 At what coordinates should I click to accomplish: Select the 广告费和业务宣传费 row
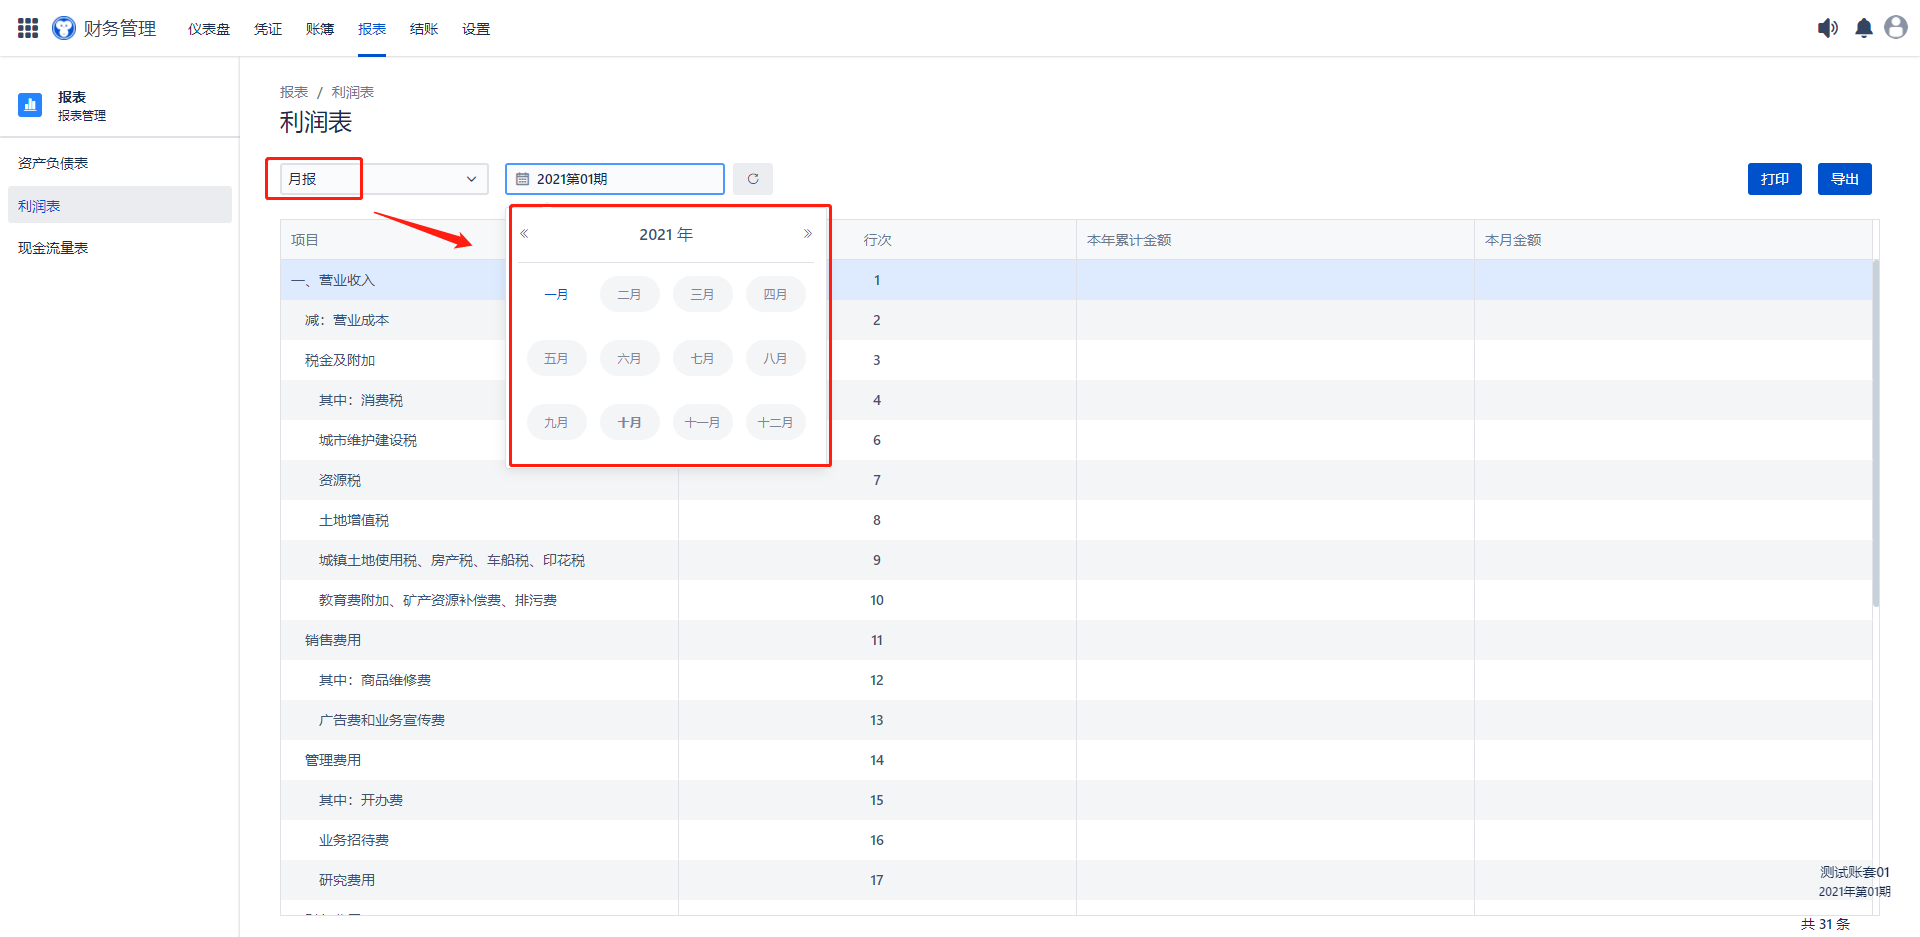point(1076,720)
